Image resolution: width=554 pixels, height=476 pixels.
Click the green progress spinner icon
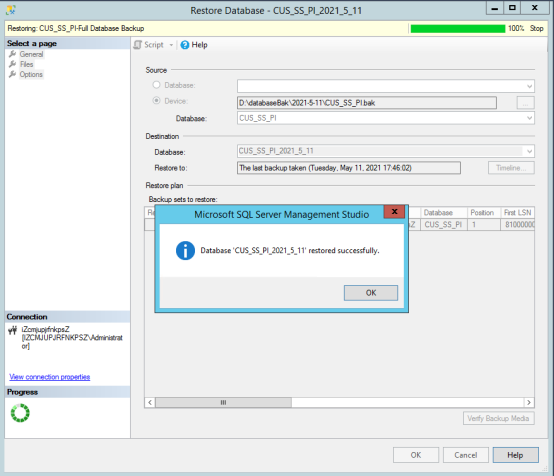(x=20, y=413)
